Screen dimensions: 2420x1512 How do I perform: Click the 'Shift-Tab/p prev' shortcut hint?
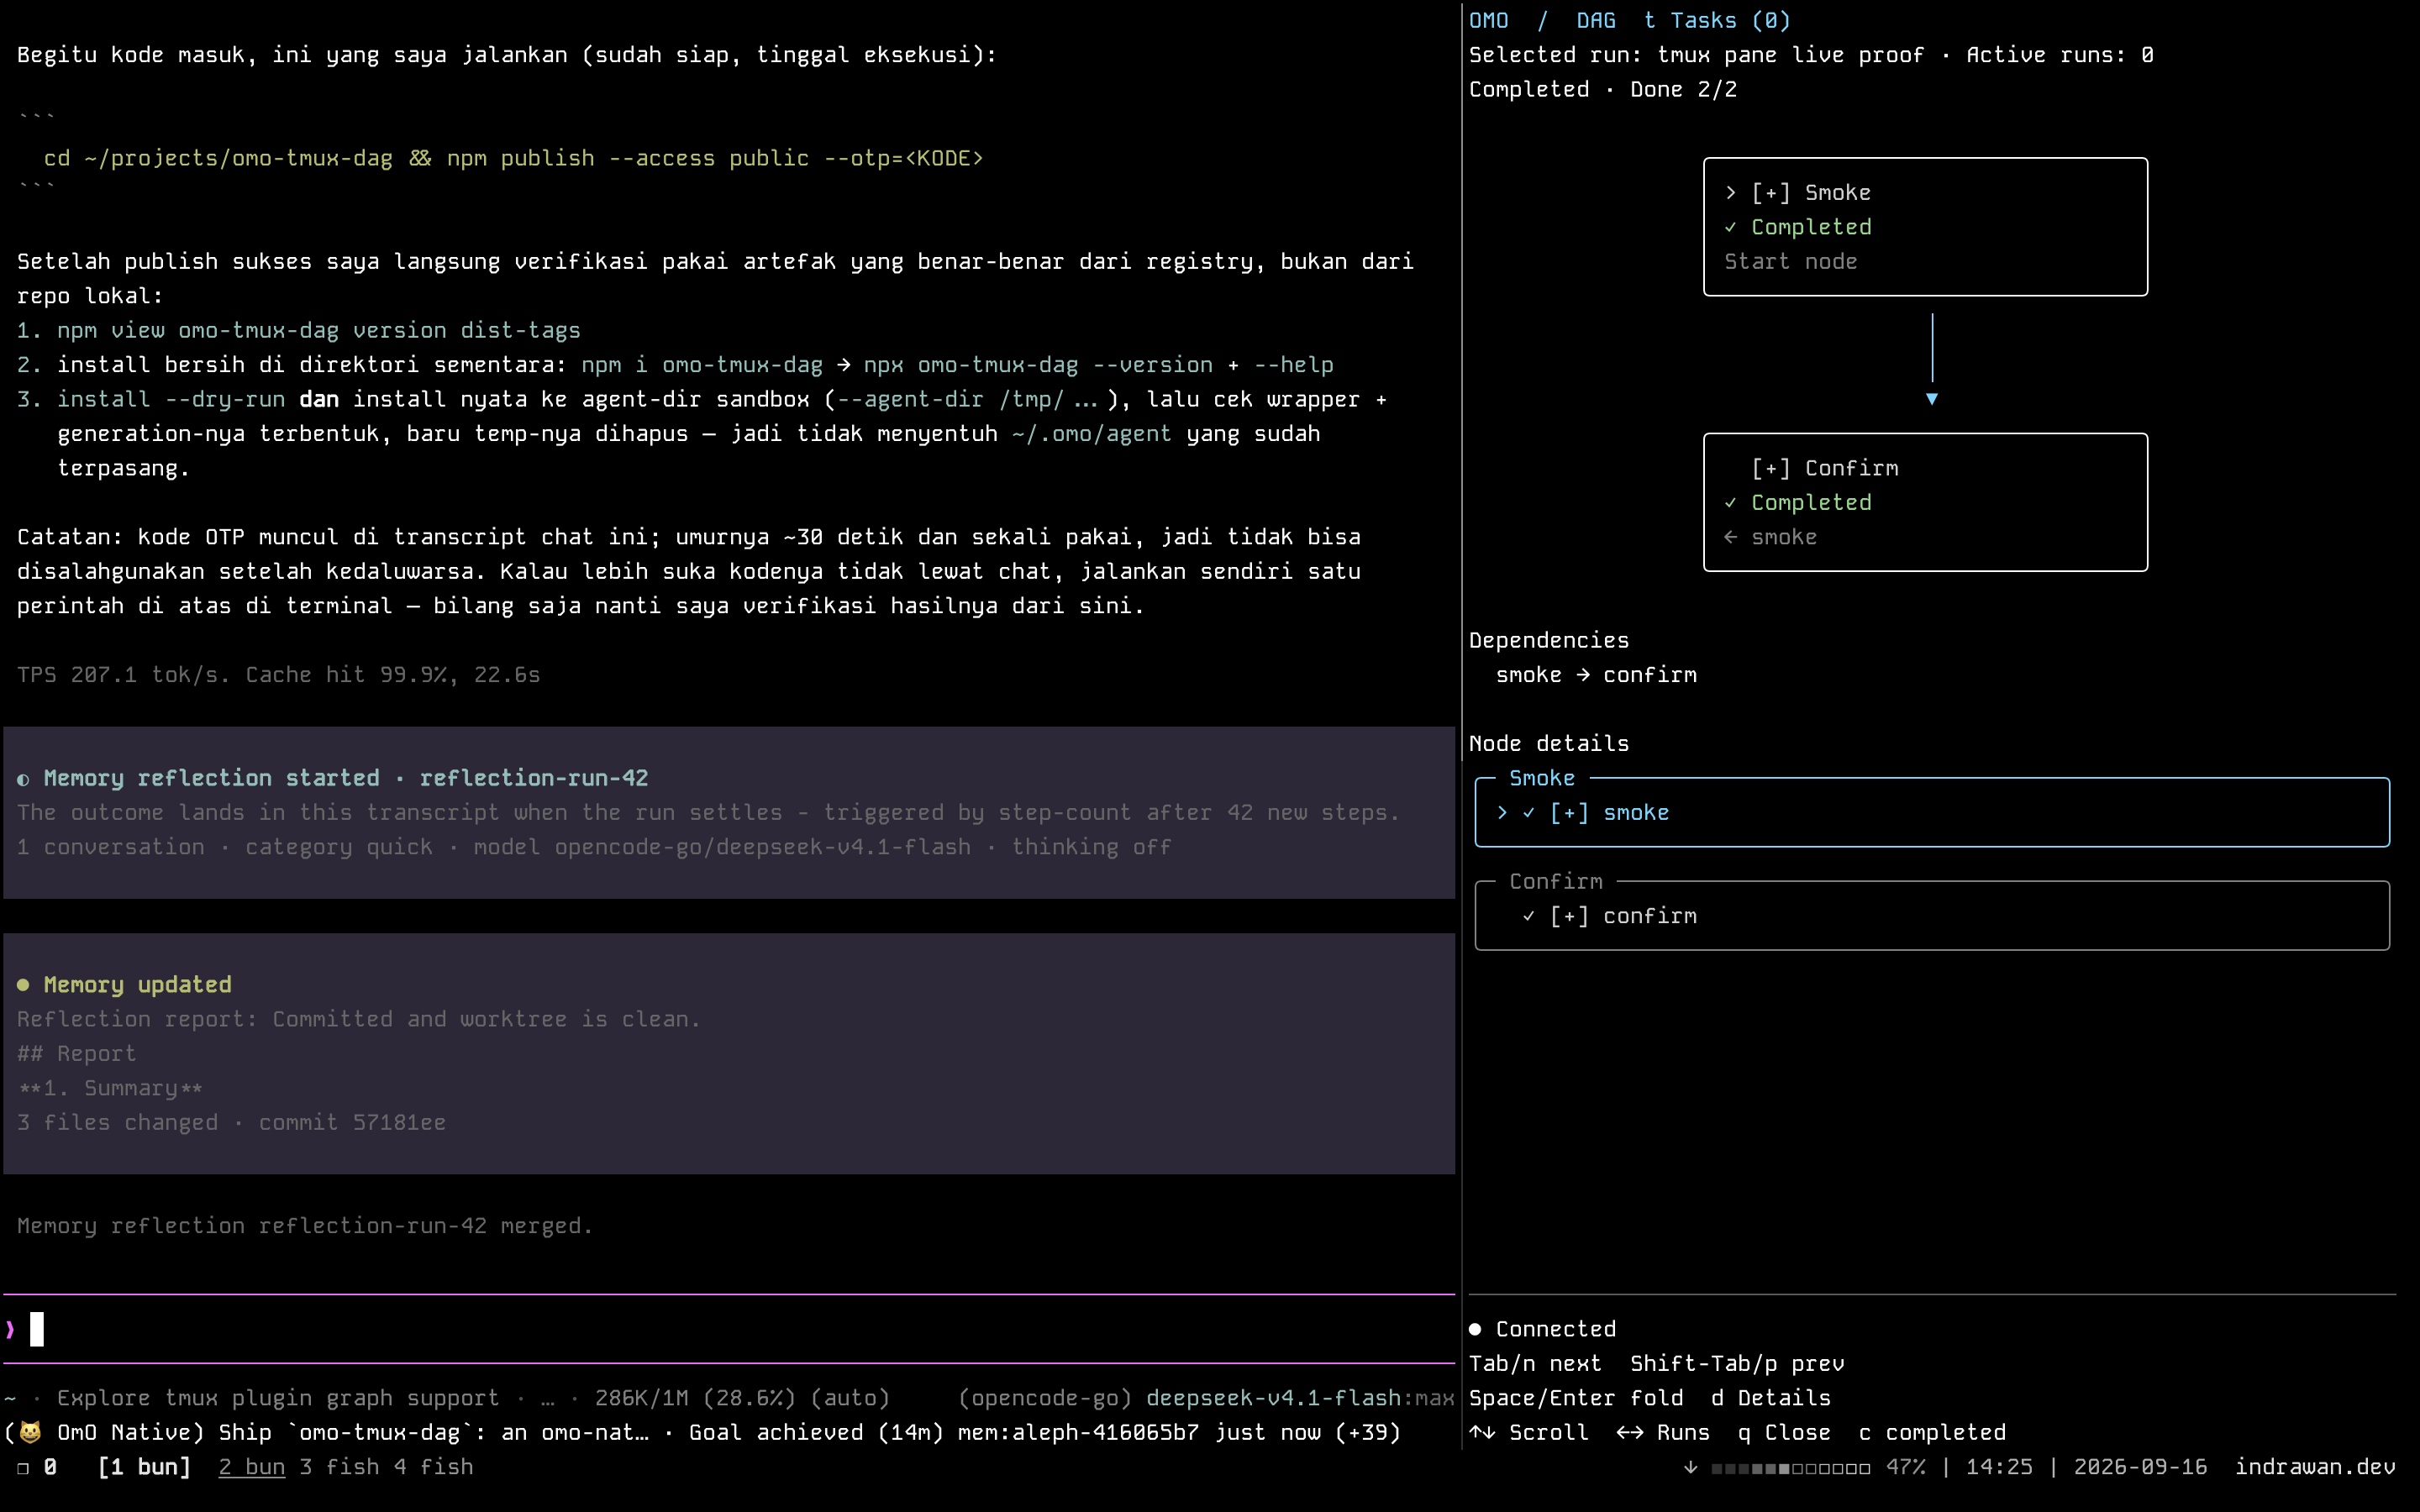(1737, 1364)
